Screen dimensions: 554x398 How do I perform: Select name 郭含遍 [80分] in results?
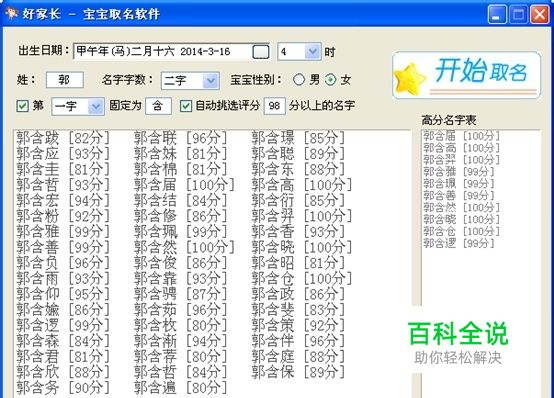181,388
